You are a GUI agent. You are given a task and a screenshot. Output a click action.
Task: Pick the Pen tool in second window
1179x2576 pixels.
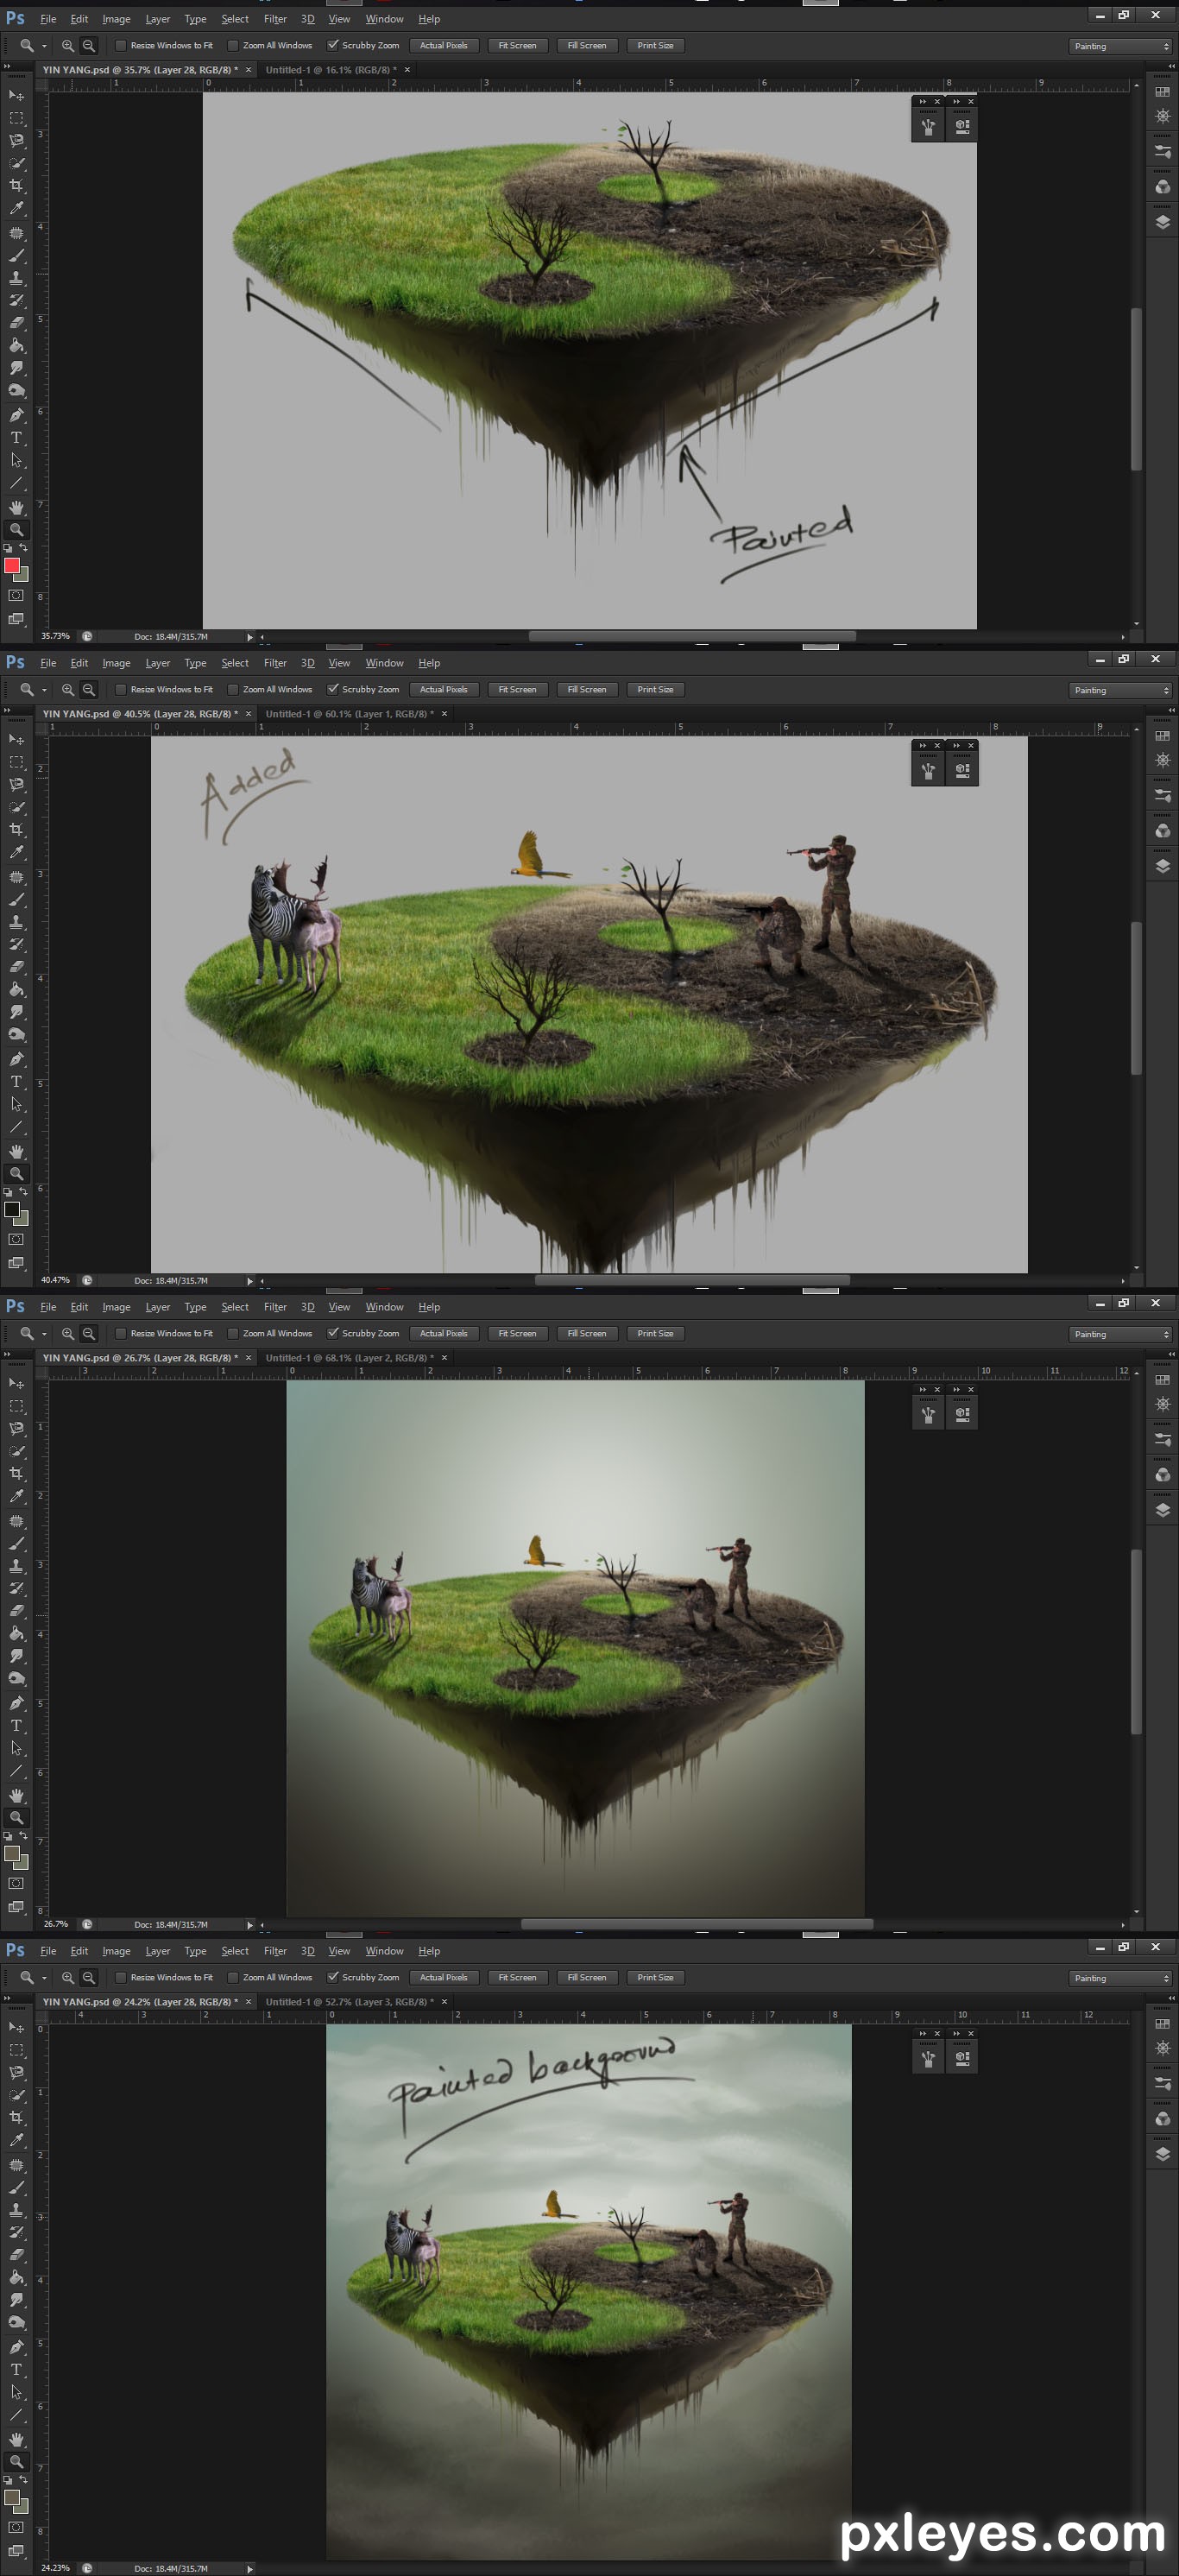tap(16, 1058)
